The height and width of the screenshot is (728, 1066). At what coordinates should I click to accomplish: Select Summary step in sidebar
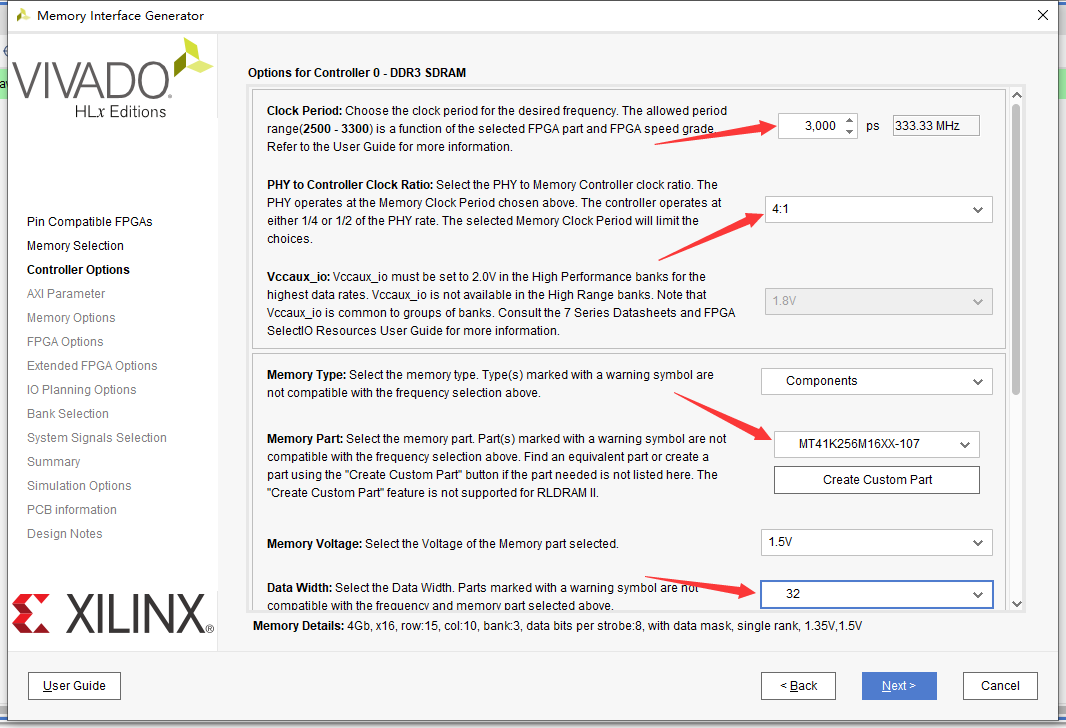coord(54,462)
